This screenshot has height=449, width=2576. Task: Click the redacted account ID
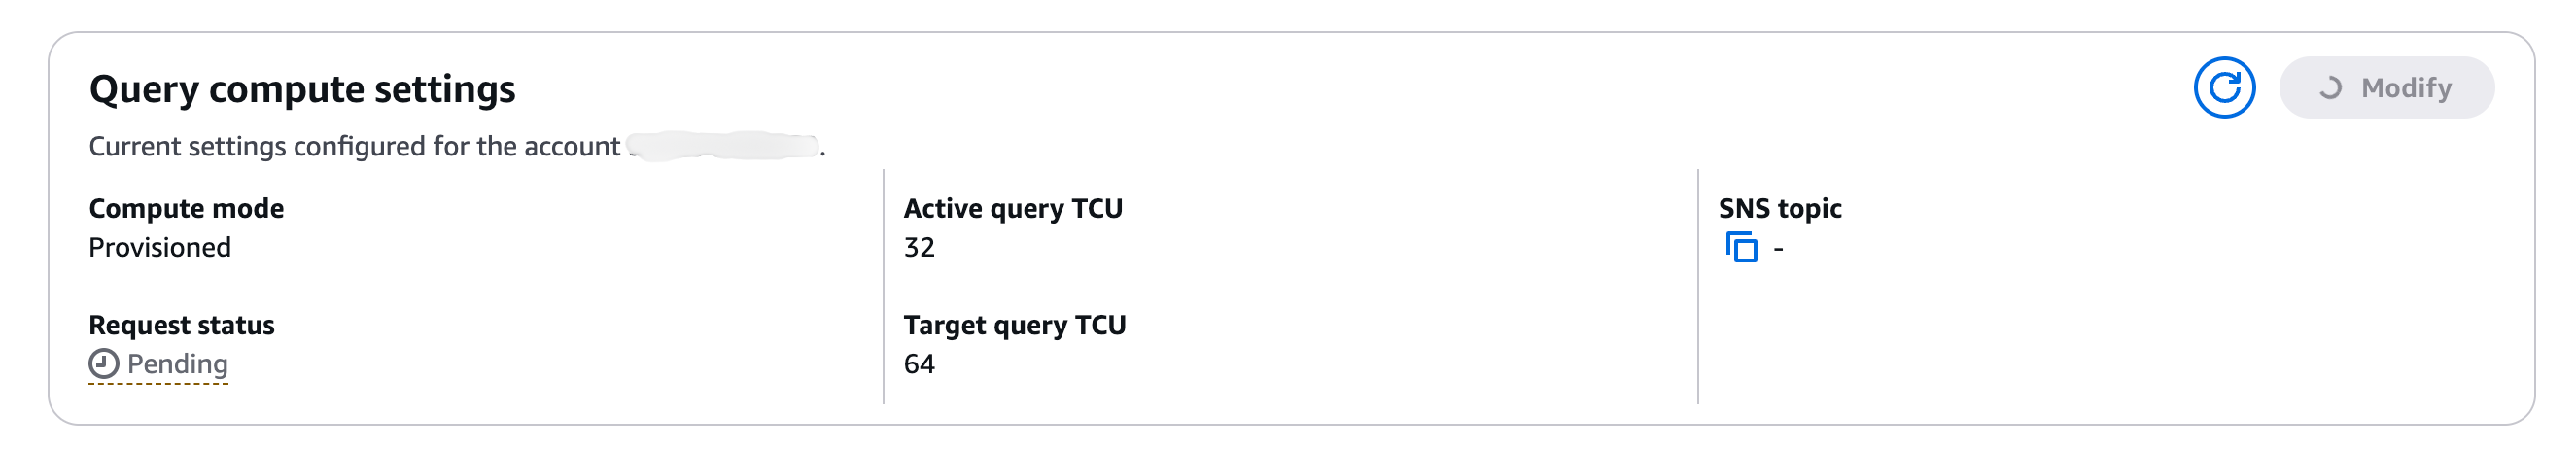(x=724, y=146)
